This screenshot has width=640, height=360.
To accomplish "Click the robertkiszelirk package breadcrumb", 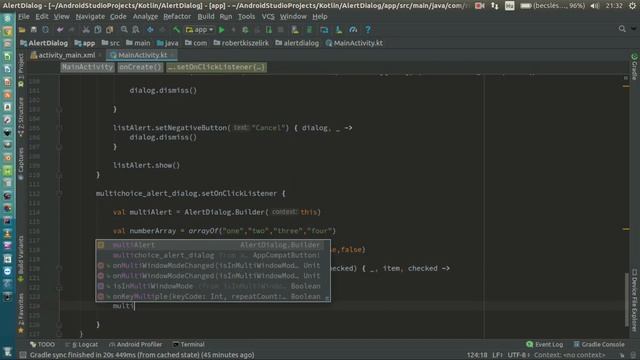I will click(241, 43).
